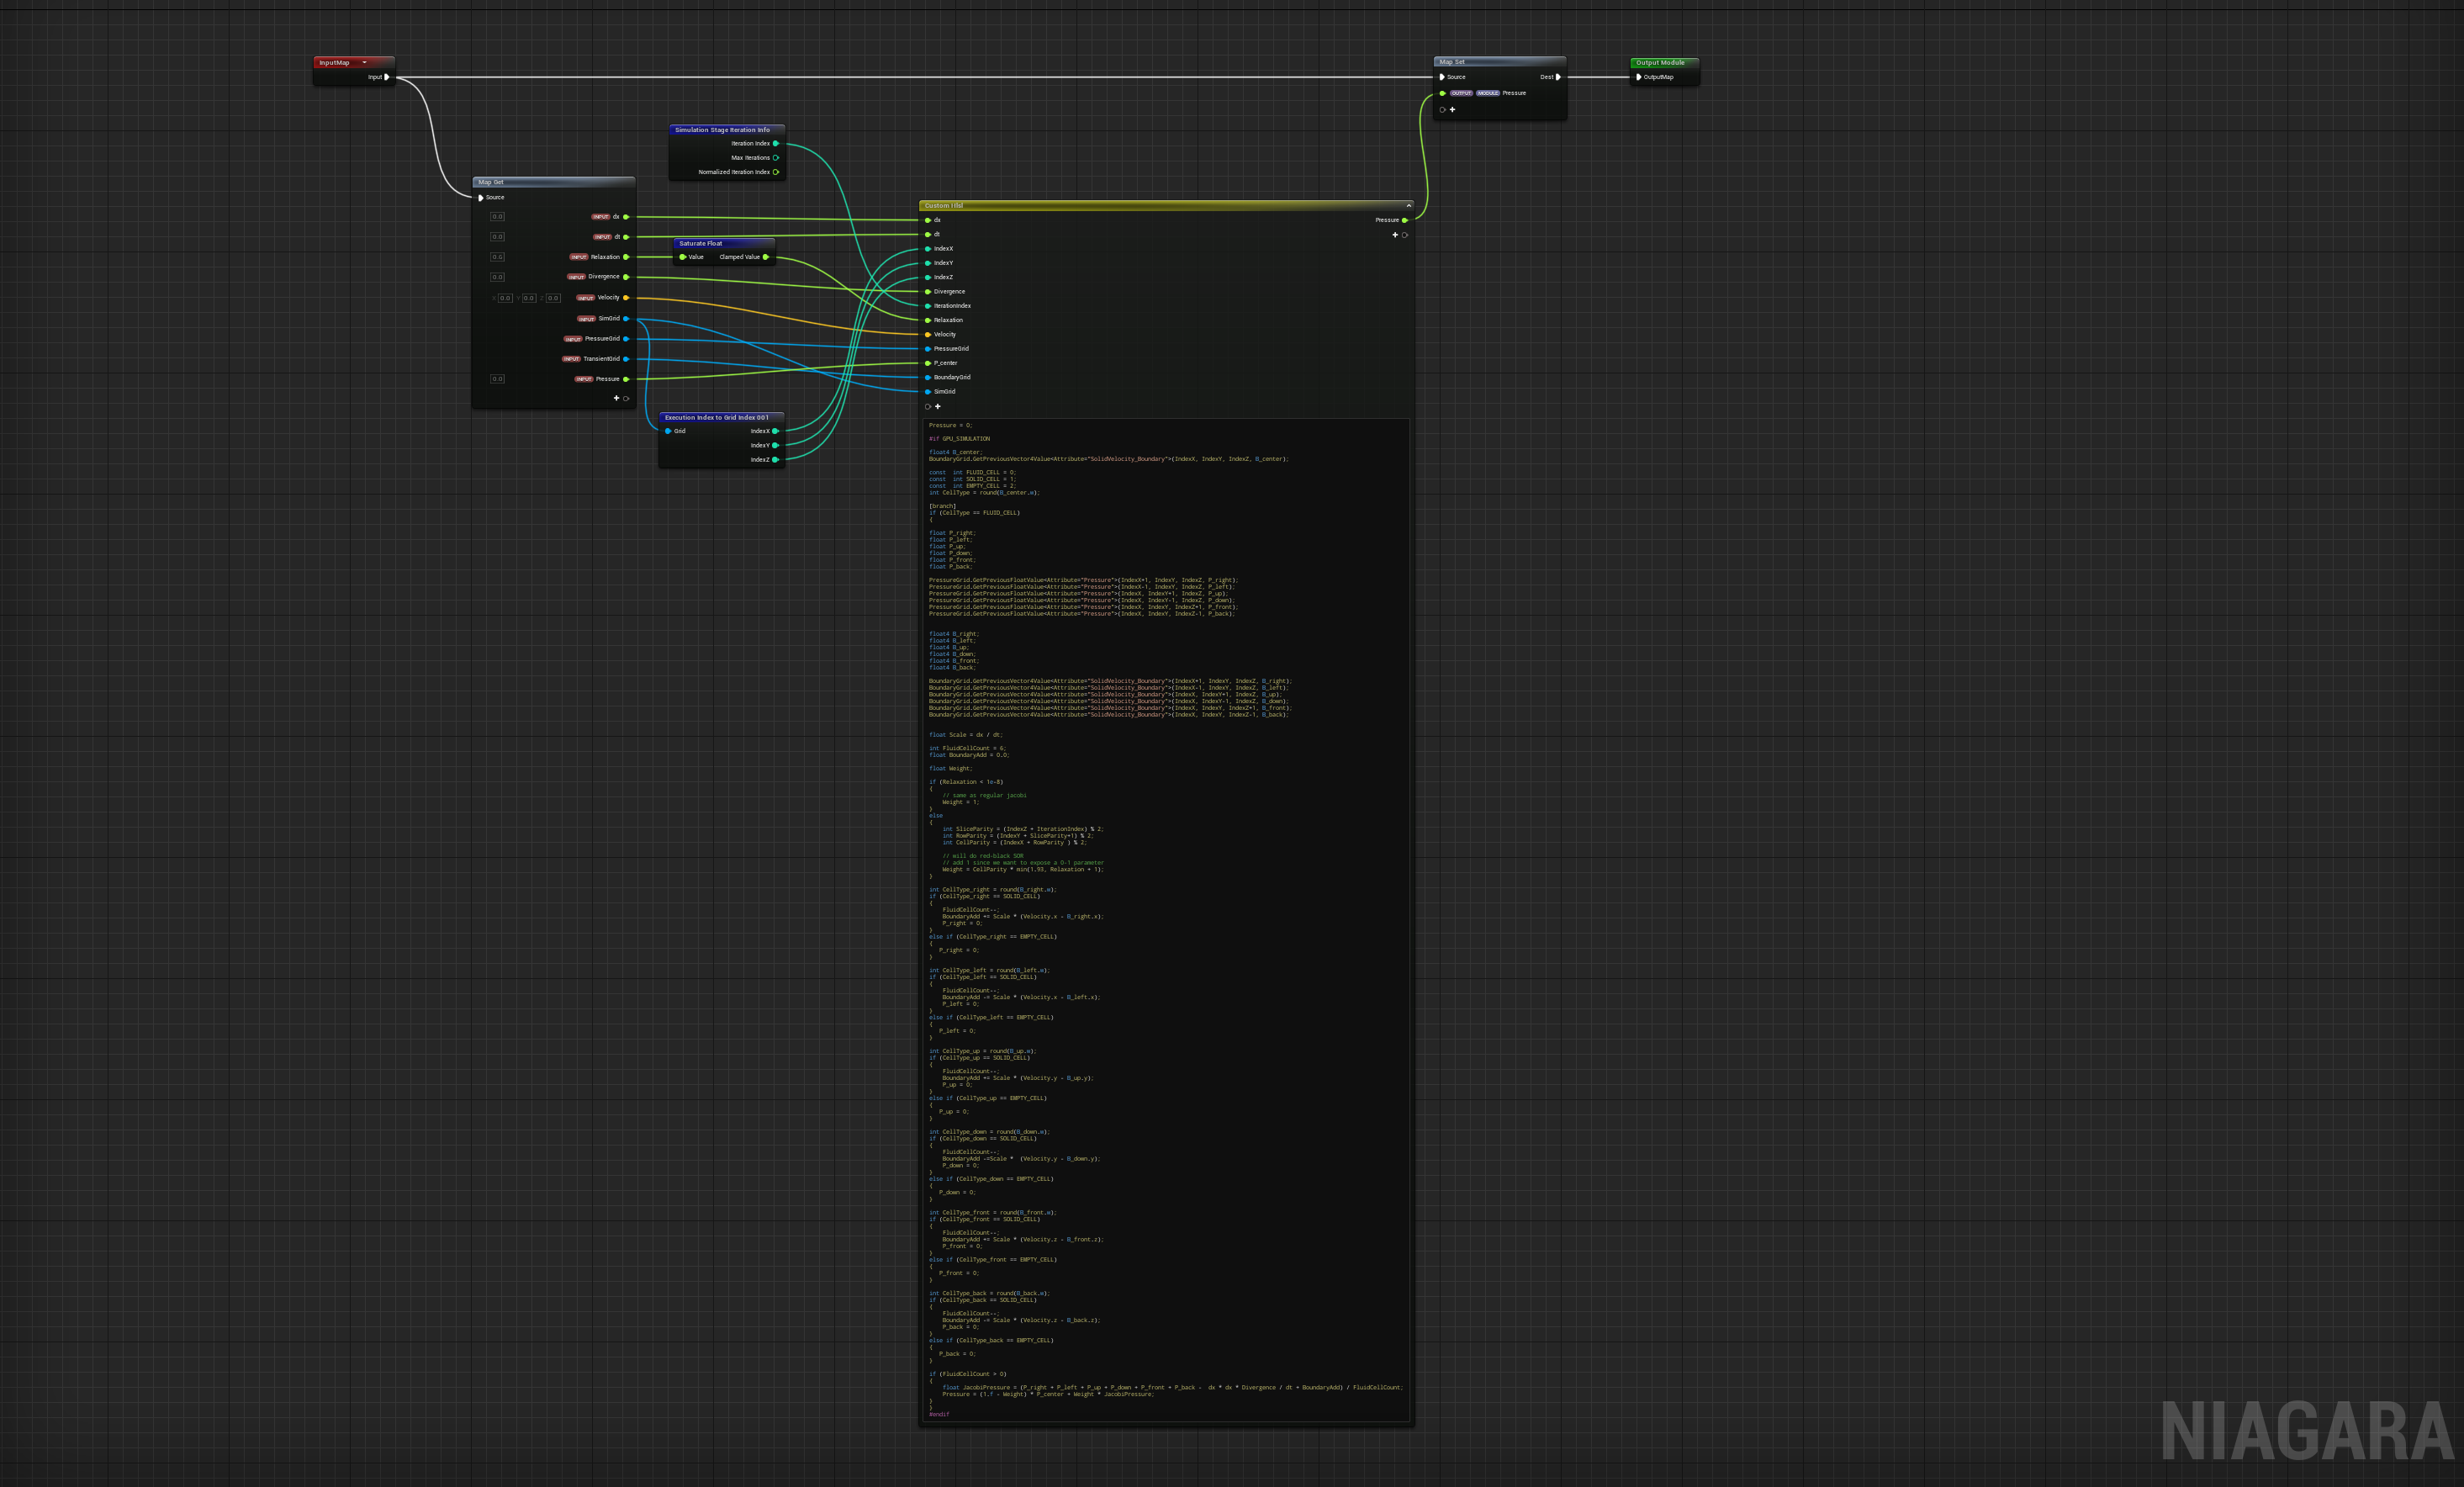Open the InputMap node dropdown arrow
This screenshot has height=1487, width=2464.
click(364, 63)
